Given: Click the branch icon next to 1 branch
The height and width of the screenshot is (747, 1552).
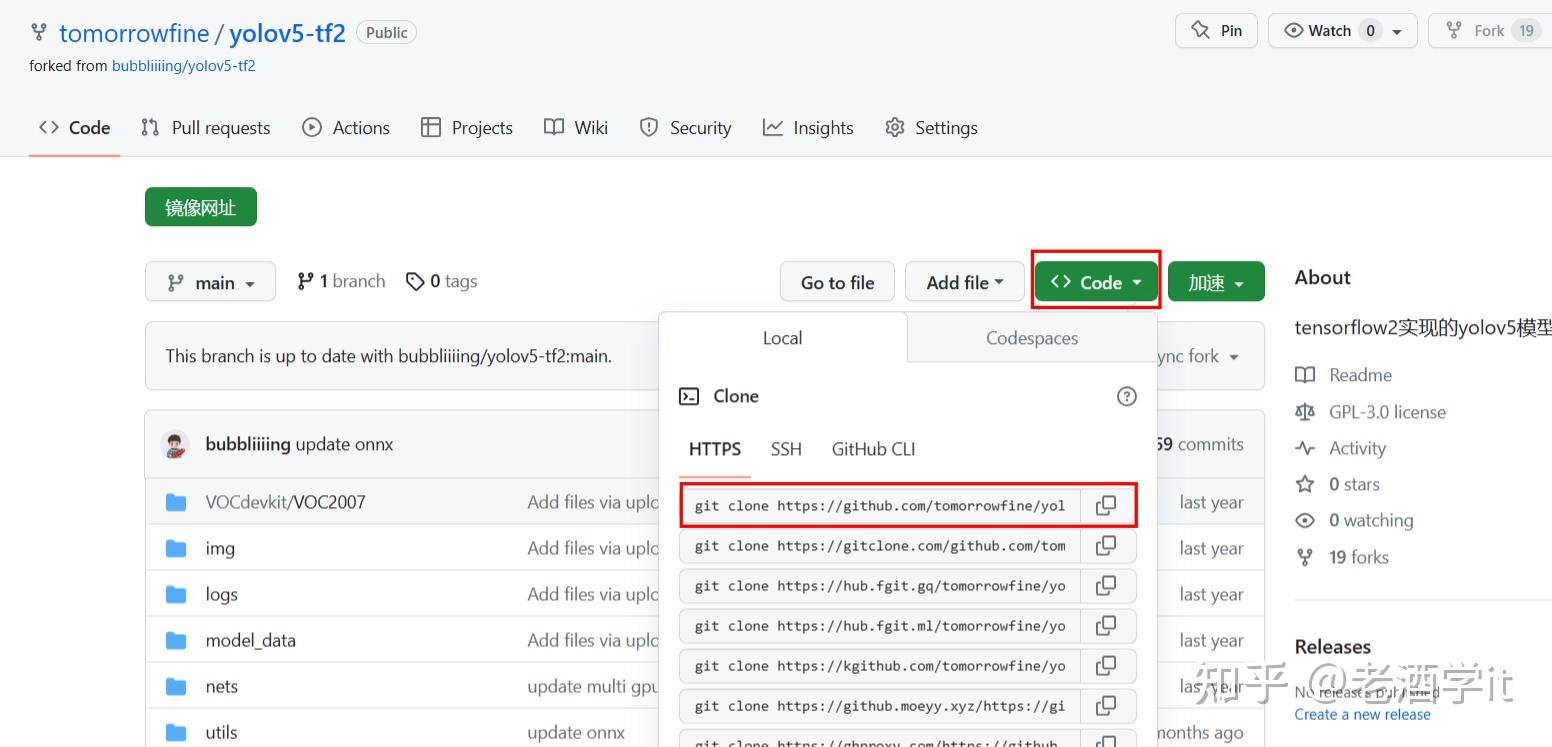Looking at the screenshot, I should (306, 281).
